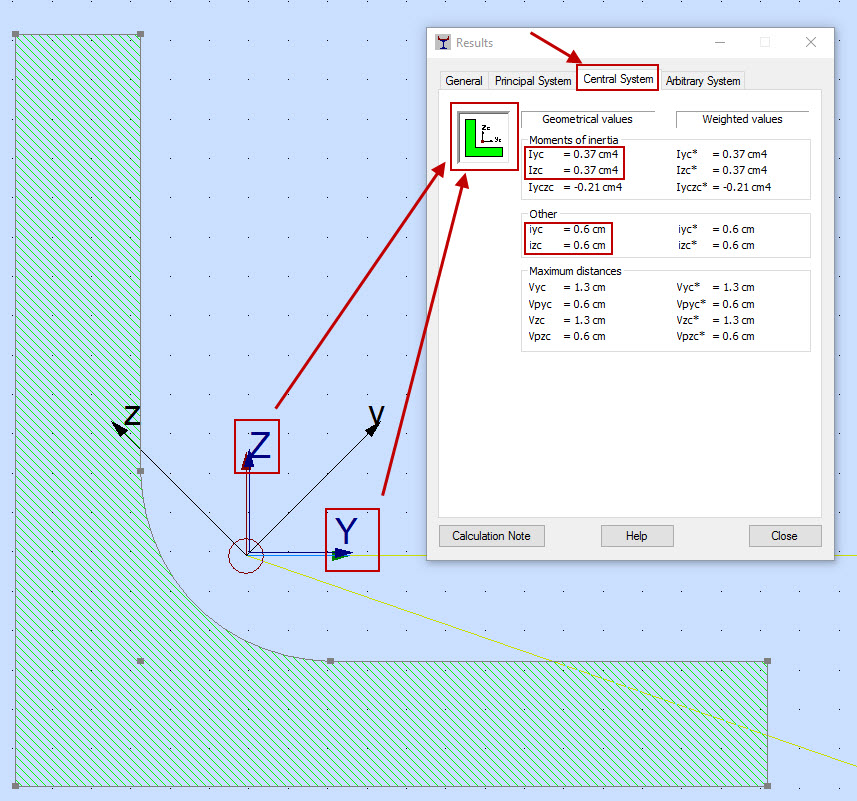Screen dimensions: 857x801
Task: Open the Principal System tab
Action: click(532, 80)
